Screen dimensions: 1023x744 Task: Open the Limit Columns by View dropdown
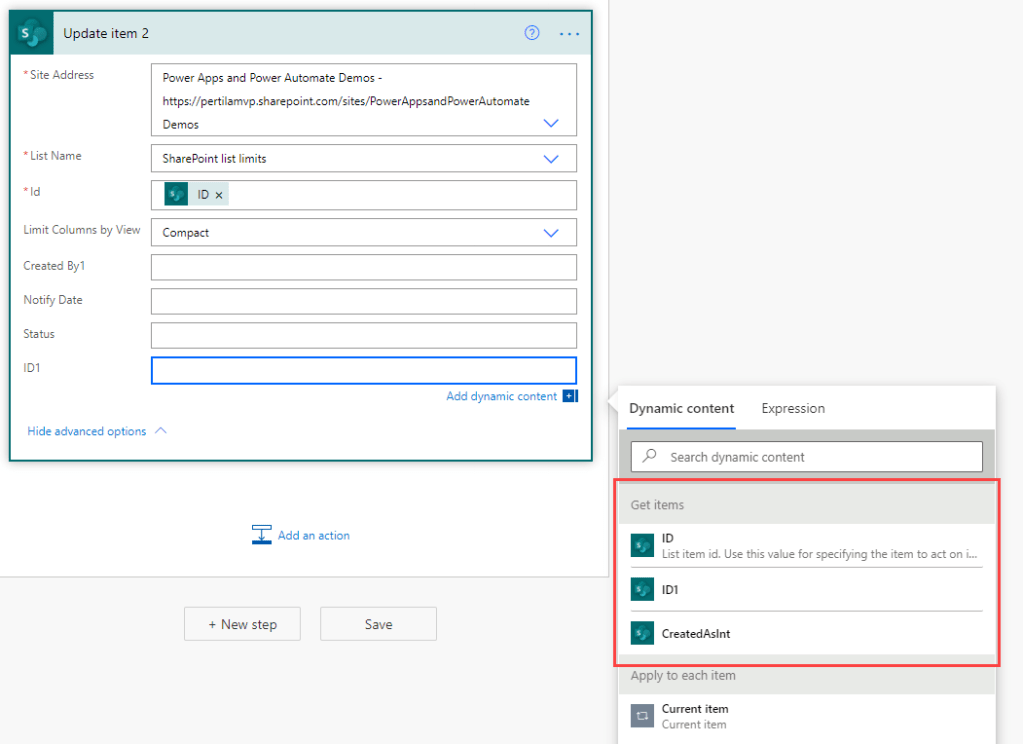pos(550,232)
